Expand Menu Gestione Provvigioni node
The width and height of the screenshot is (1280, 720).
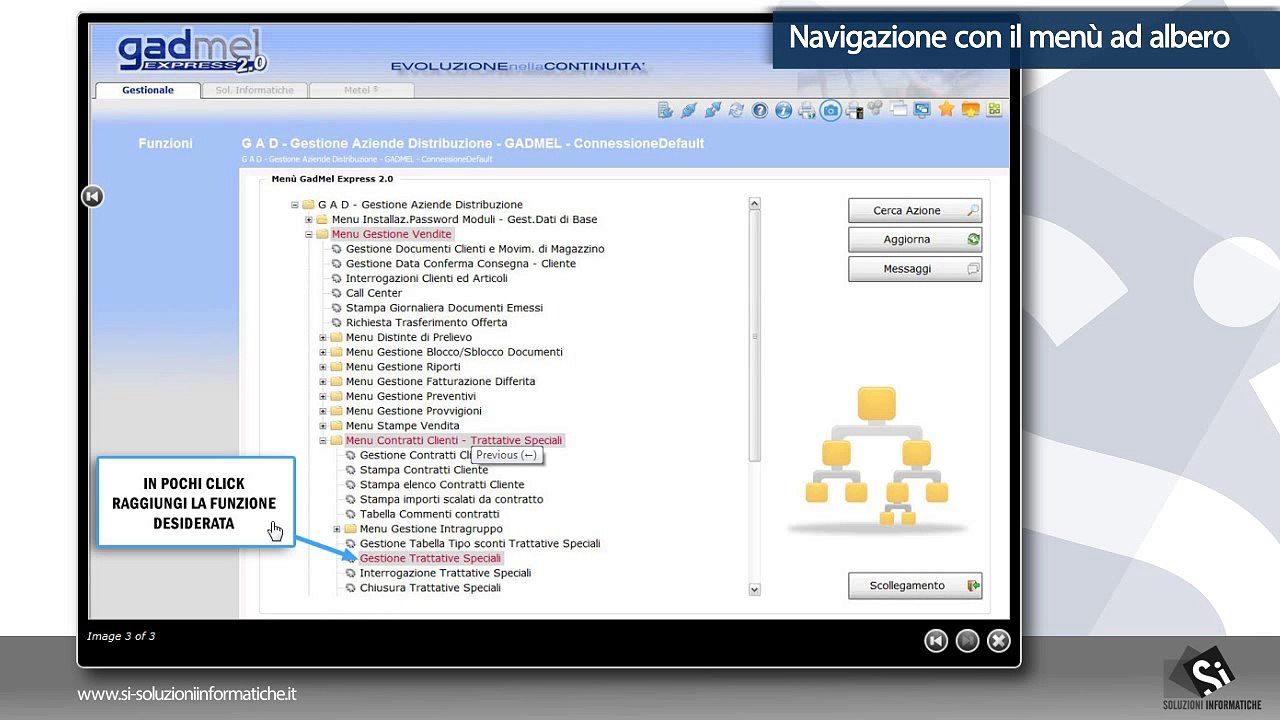click(323, 411)
